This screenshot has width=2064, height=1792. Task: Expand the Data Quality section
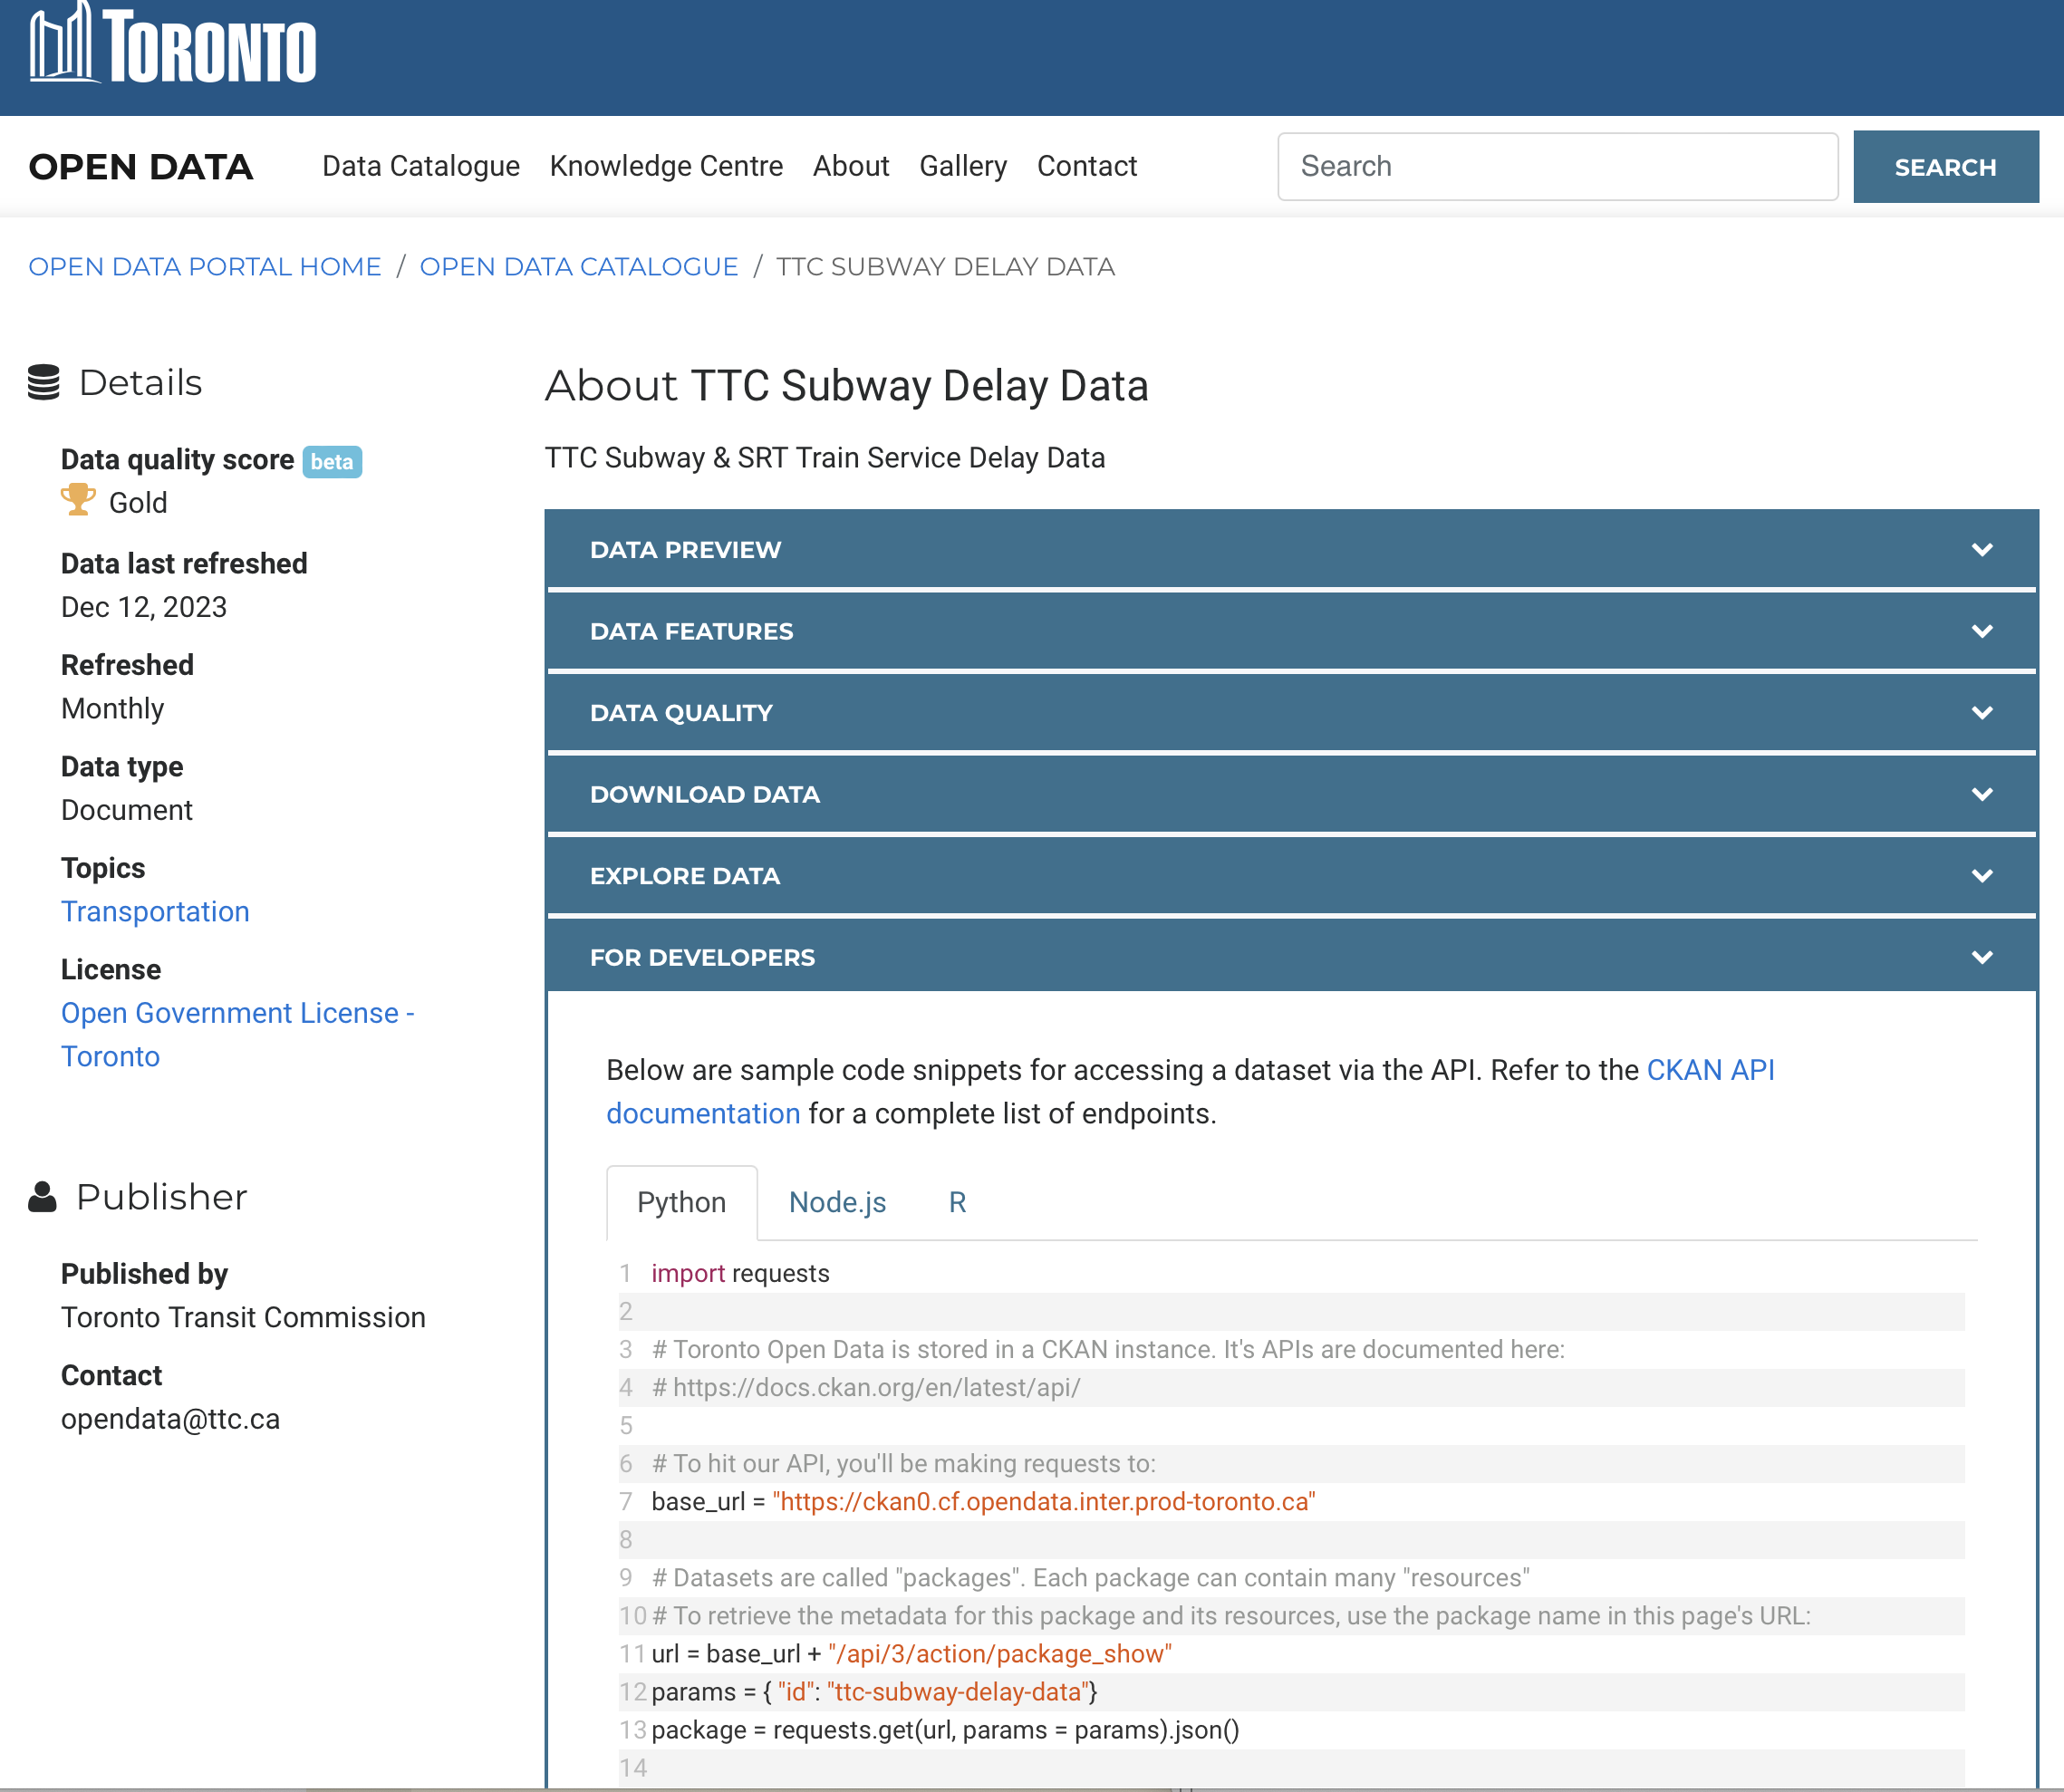(x=1291, y=712)
